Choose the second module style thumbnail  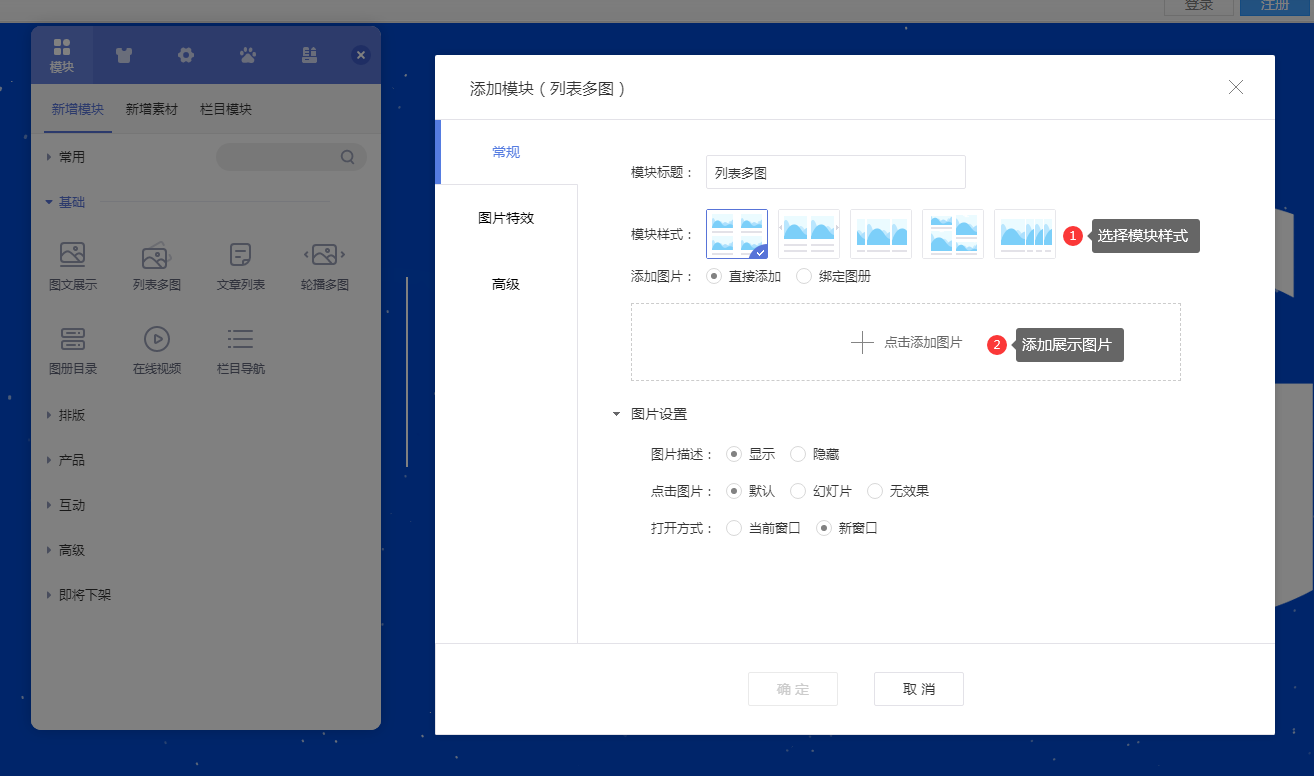(809, 234)
